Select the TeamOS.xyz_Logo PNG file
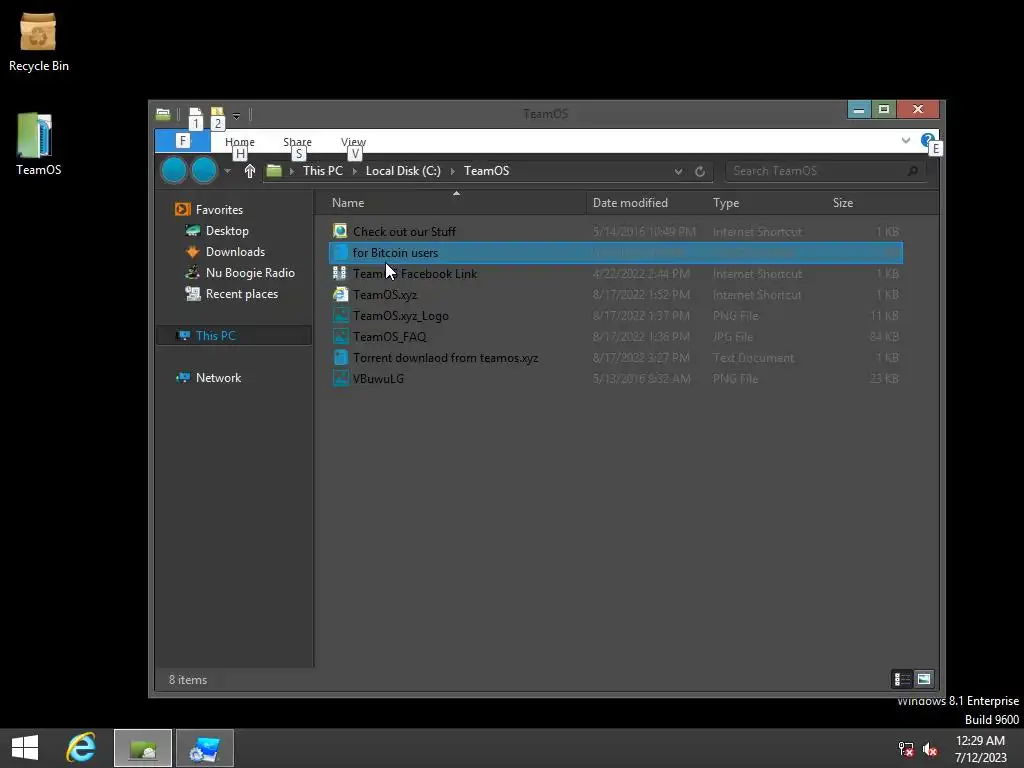Screen dimensions: 1024x768 click(x=616, y=315)
